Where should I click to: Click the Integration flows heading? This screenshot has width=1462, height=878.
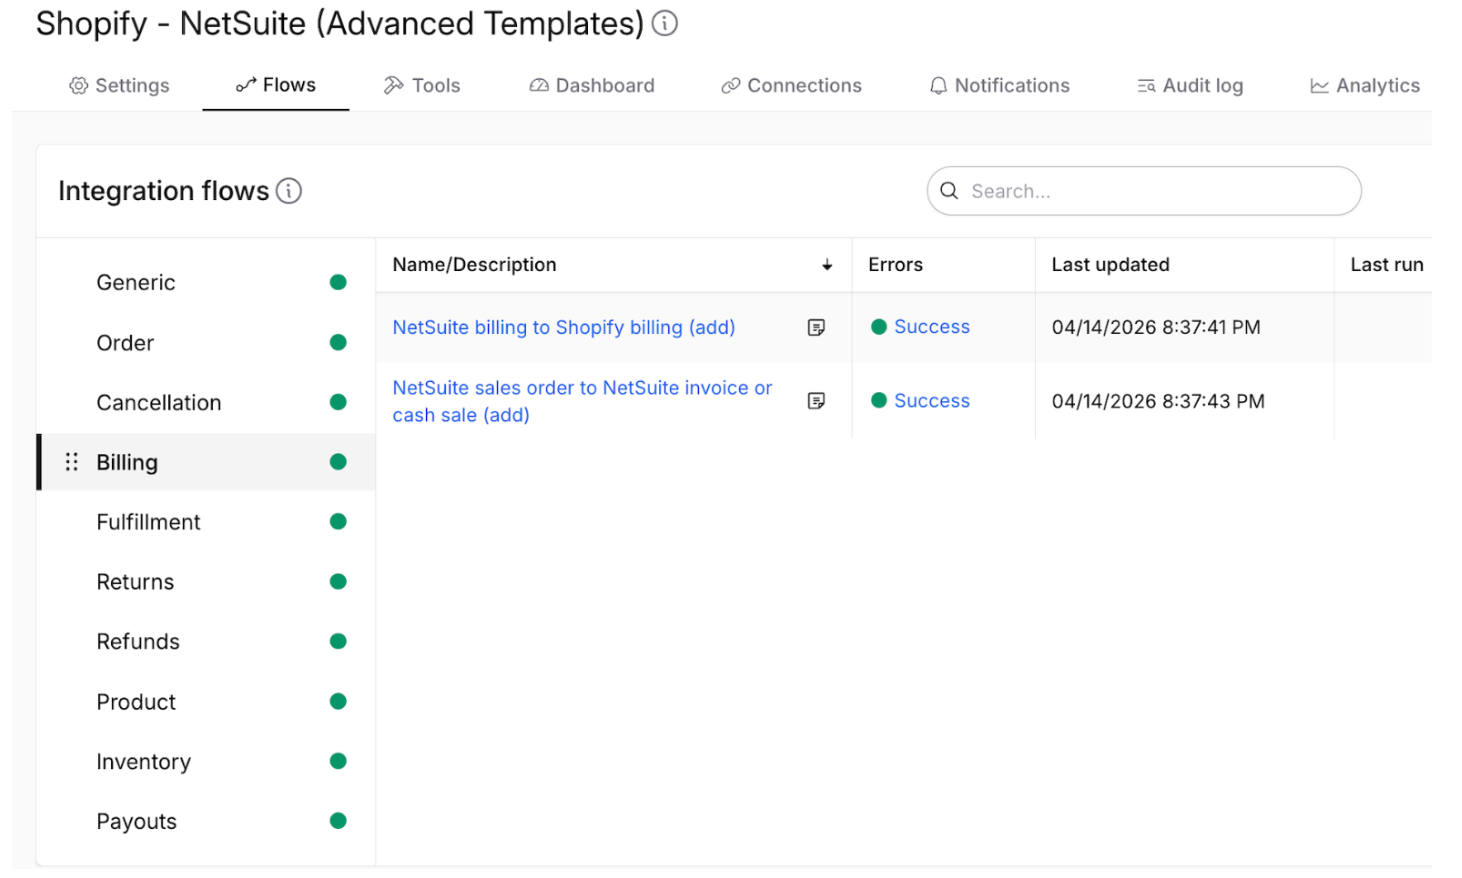163,190
